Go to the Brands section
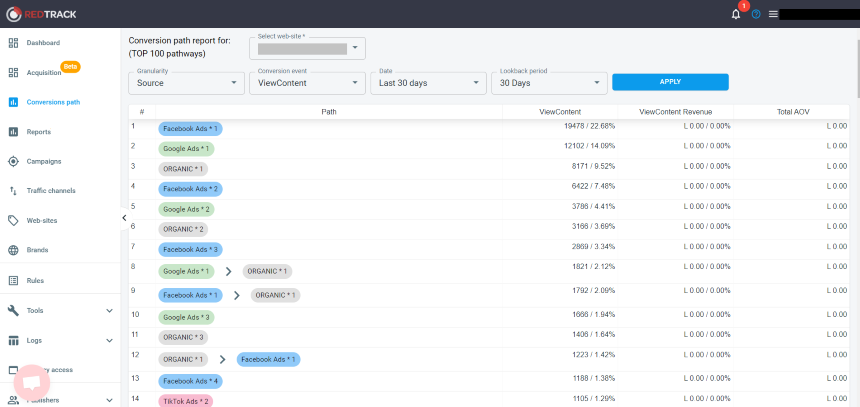The image size is (860, 407). coord(37,250)
